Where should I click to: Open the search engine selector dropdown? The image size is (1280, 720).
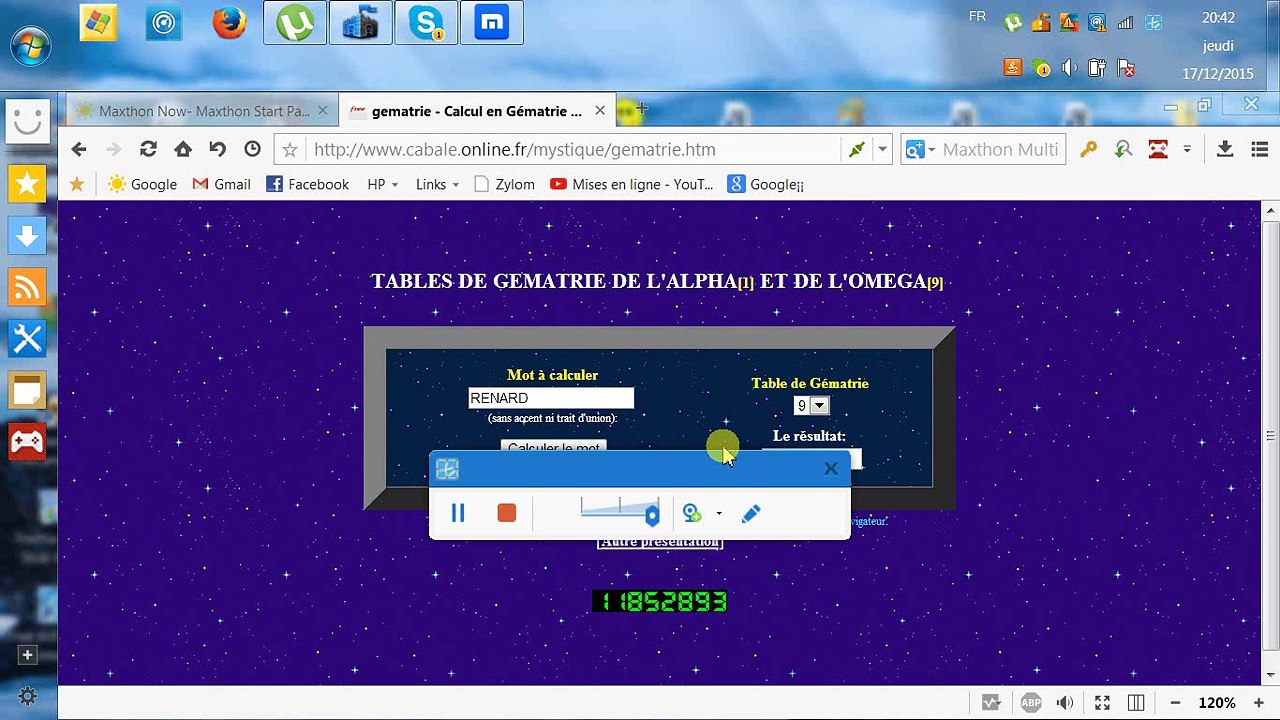(x=920, y=149)
